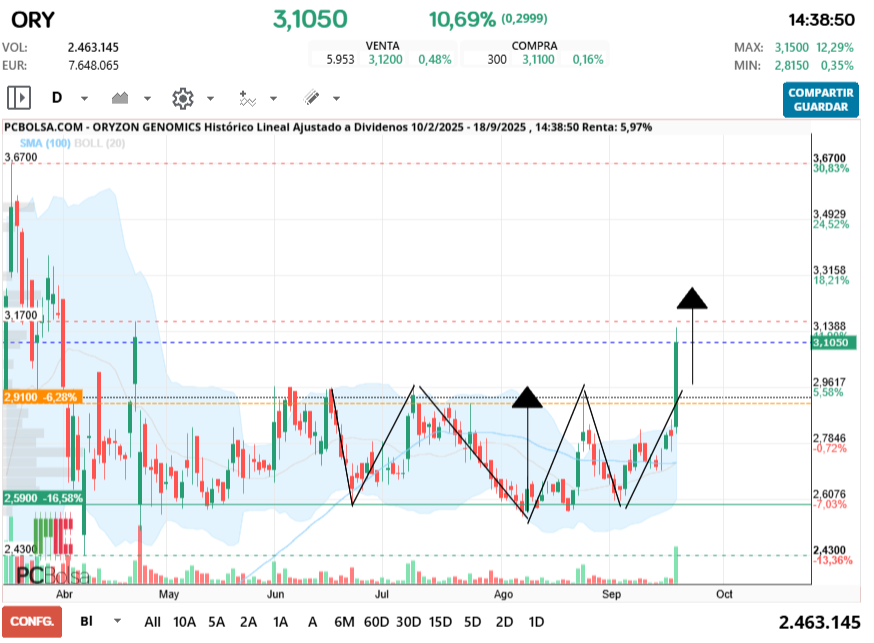Click the VENTA volume 5.953
The height and width of the screenshot is (643, 874).
pyautogui.click(x=340, y=60)
